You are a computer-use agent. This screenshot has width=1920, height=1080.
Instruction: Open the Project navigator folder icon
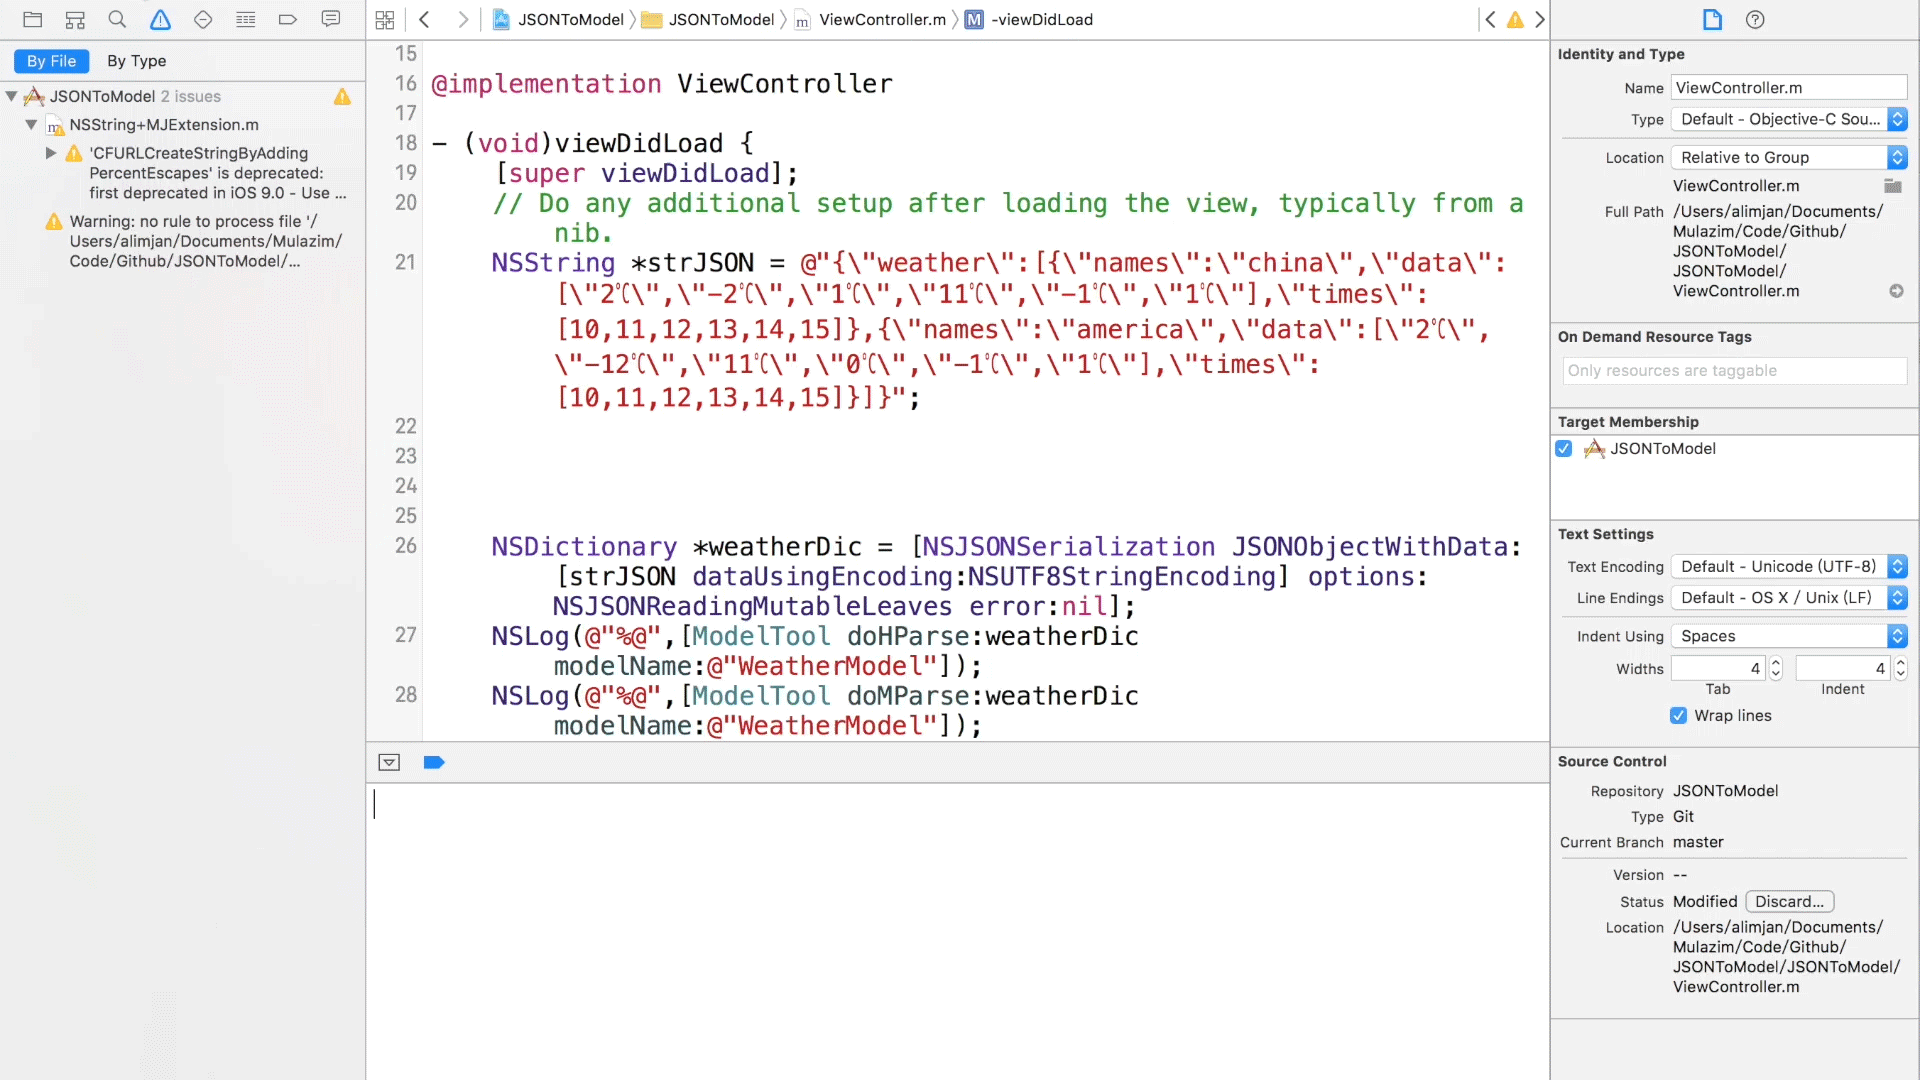tap(32, 19)
